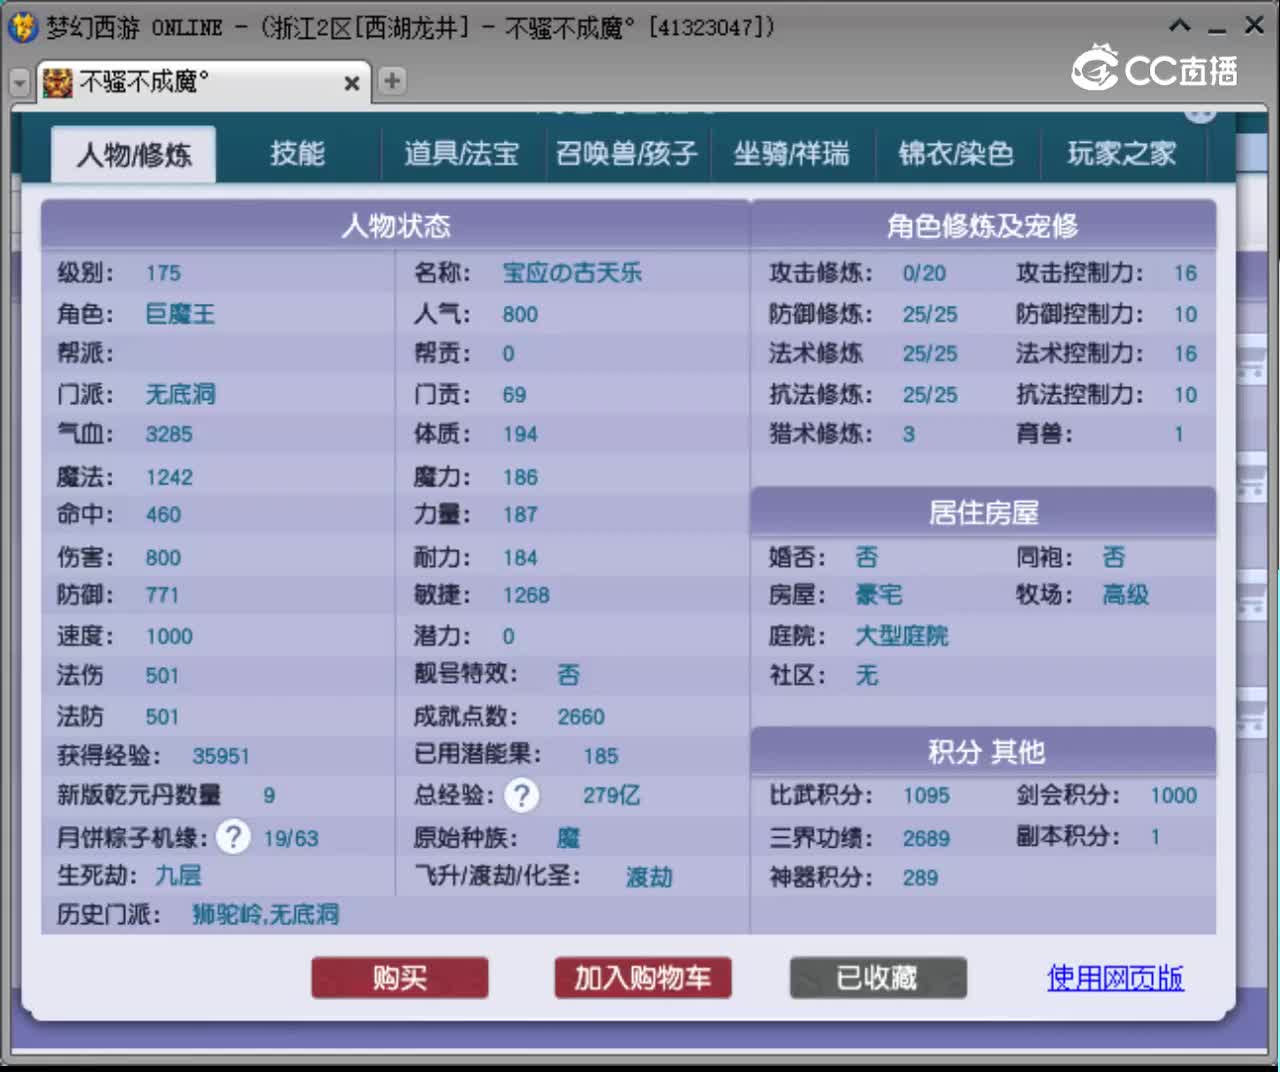
Task: Click the 飞升/渡劫/化圣 value 渡劫
Action: point(649,877)
